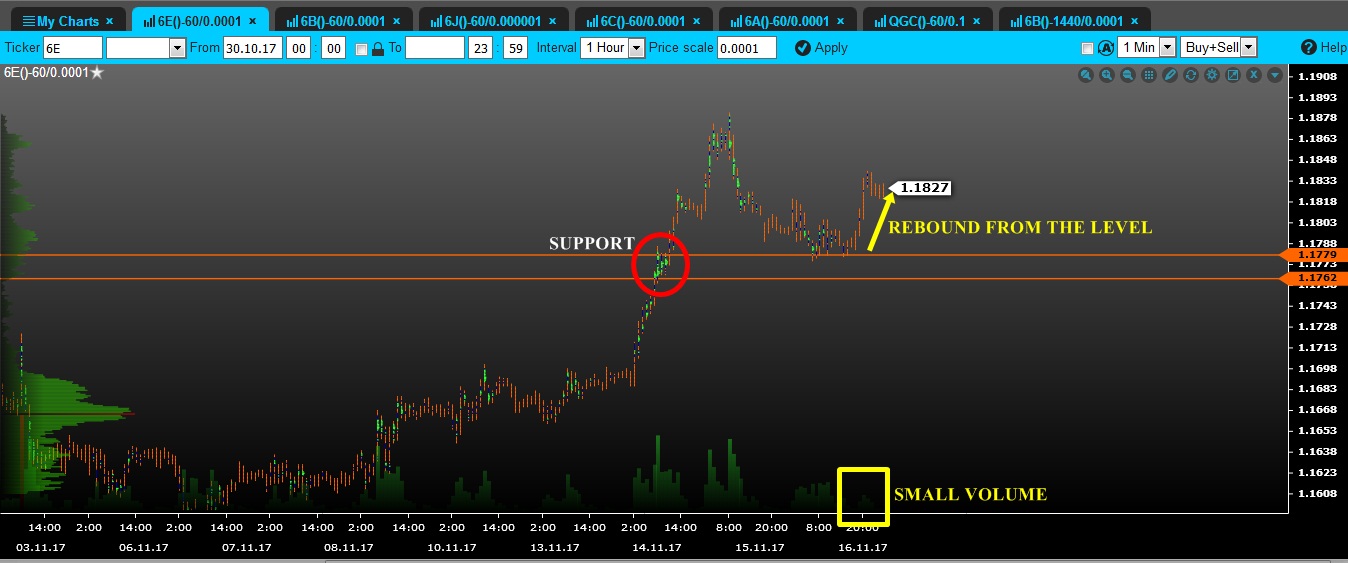Close the QGC()-60/0.1 tab
This screenshot has height=563, width=1348.
point(978,21)
